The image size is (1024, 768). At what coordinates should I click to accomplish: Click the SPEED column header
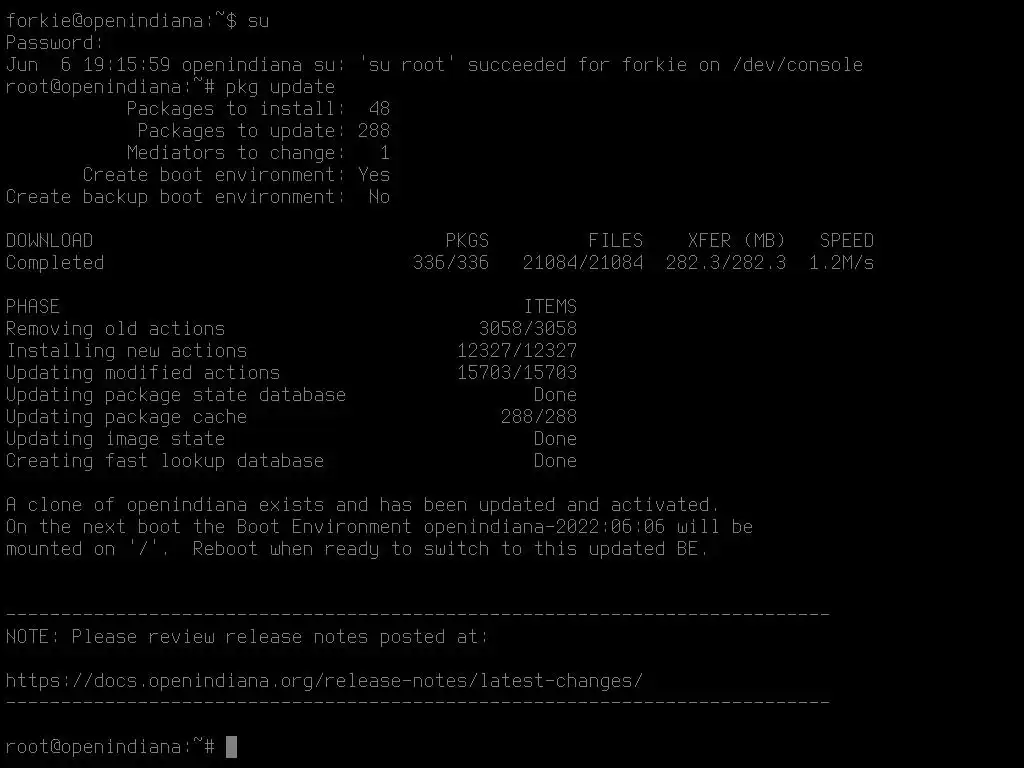click(x=847, y=241)
